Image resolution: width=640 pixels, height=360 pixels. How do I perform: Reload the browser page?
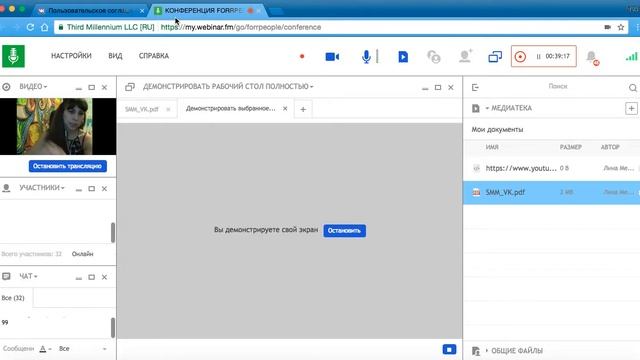30,27
